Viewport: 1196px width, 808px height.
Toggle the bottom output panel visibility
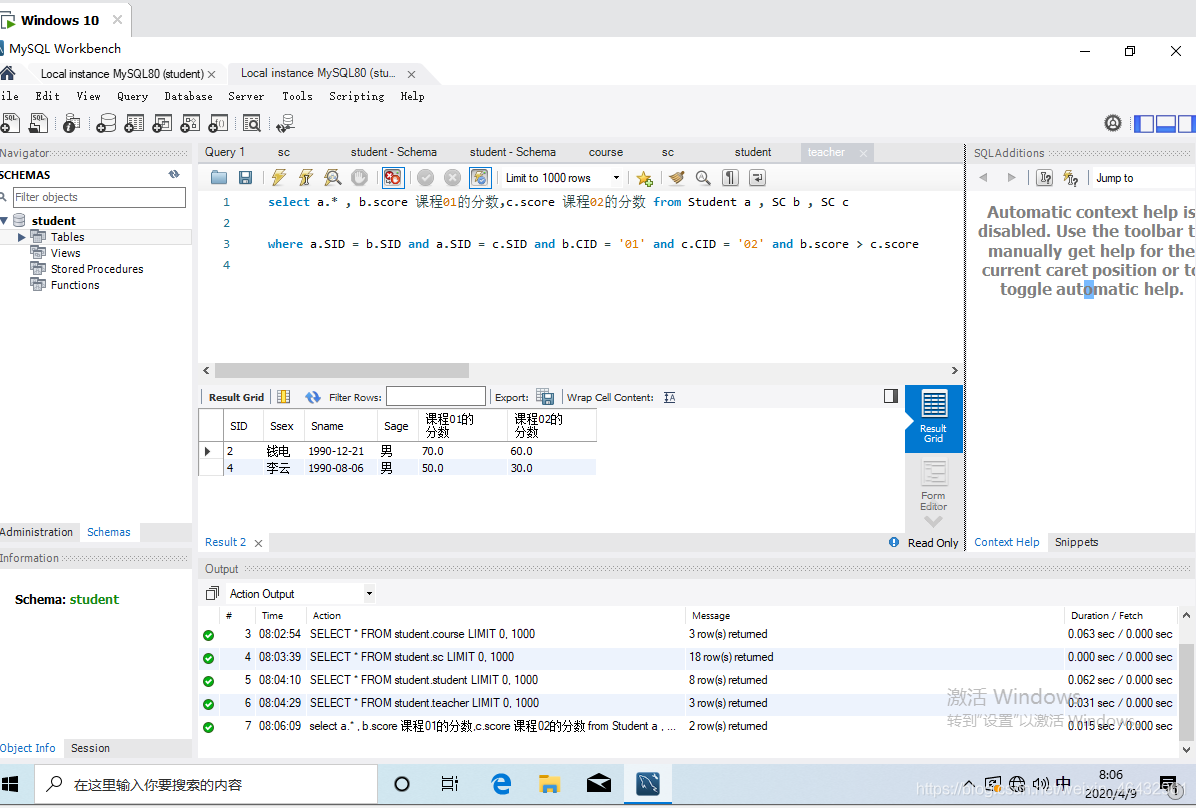coord(1165,124)
